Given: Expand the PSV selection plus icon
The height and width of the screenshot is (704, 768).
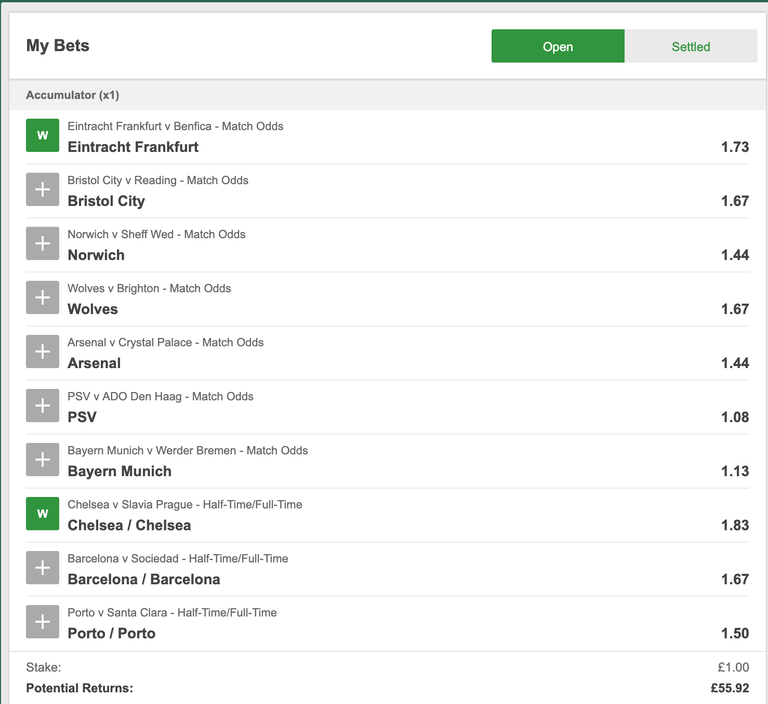Looking at the screenshot, I should [43, 405].
